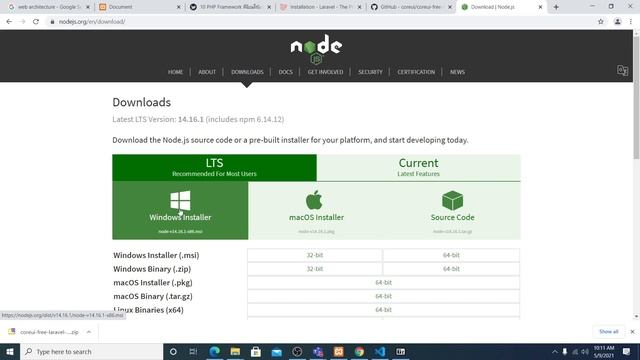The height and width of the screenshot is (360, 640).
Task: Open File Explorer from taskbar
Action: pos(235,351)
